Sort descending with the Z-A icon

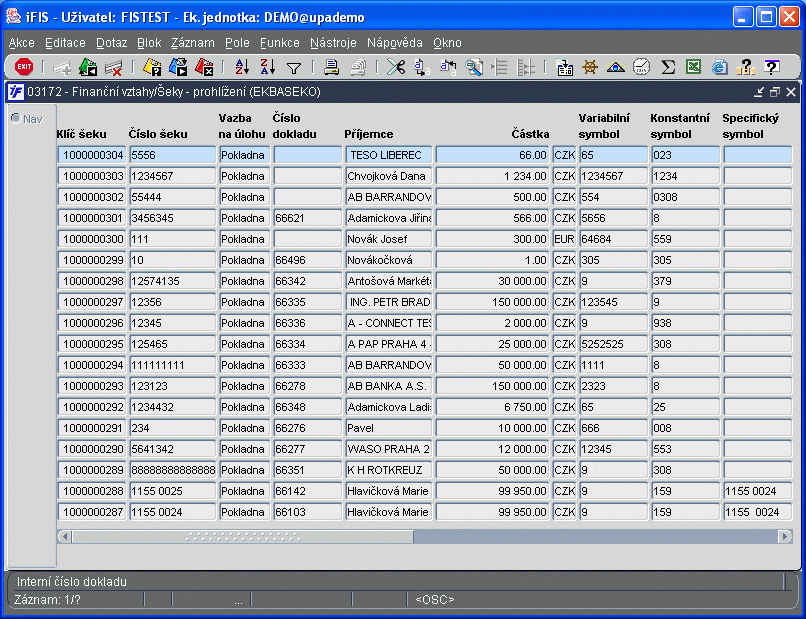point(267,67)
